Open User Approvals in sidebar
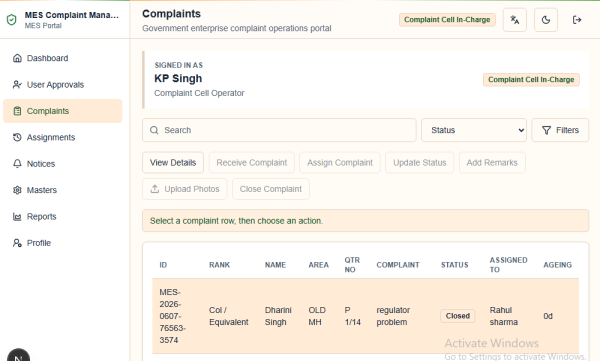The width and height of the screenshot is (600, 361). tap(63, 85)
